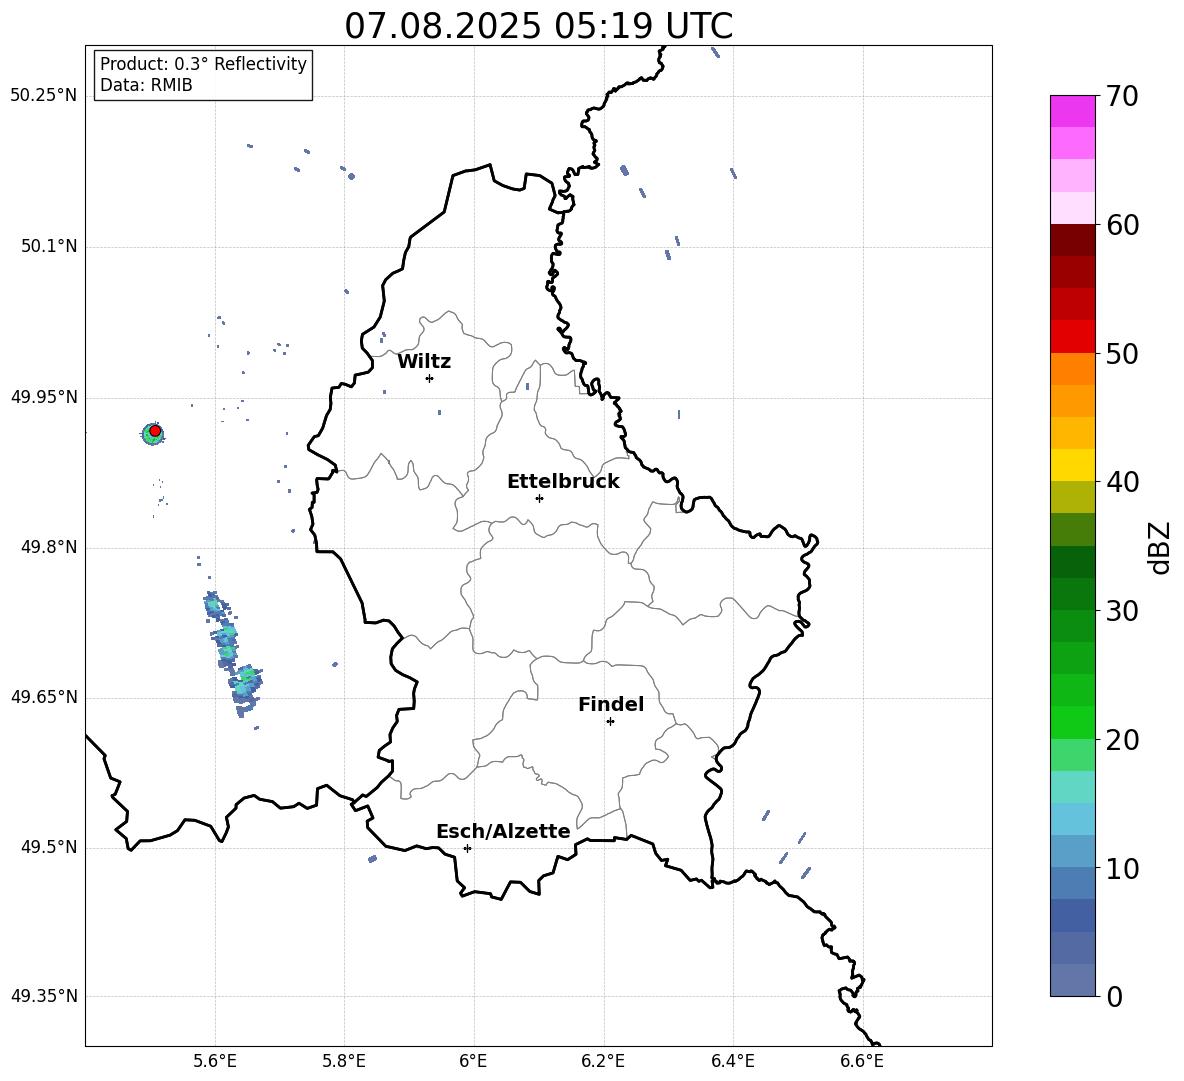Click the Findel cross marker

click(x=610, y=722)
